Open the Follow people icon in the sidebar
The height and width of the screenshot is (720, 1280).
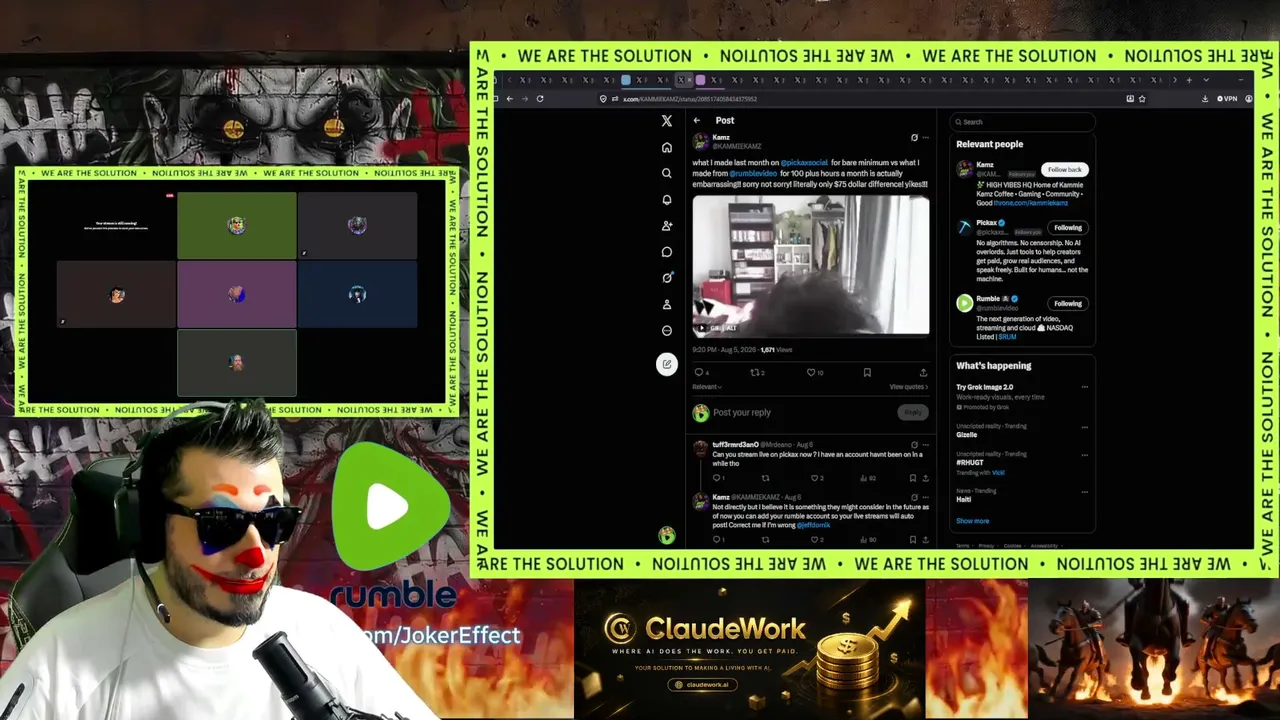pyautogui.click(x=667, y=226)
